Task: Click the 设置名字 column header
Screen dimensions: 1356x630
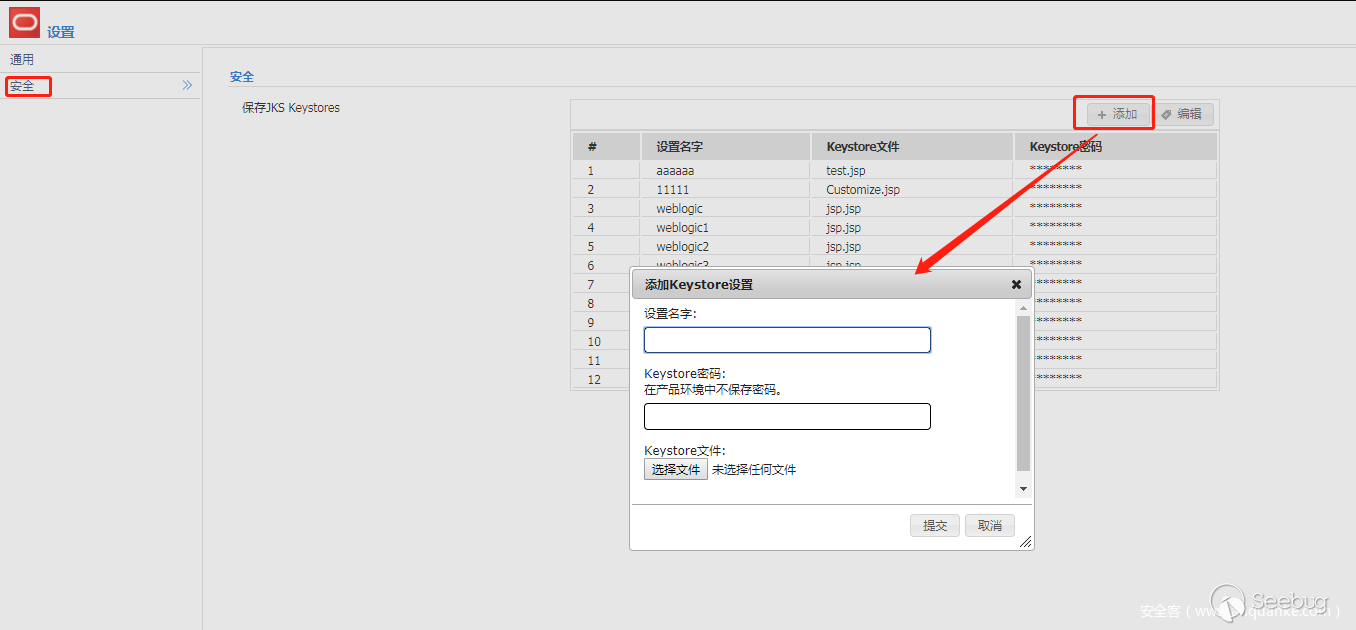Action: pyautogui.click(x=680, y=147)
